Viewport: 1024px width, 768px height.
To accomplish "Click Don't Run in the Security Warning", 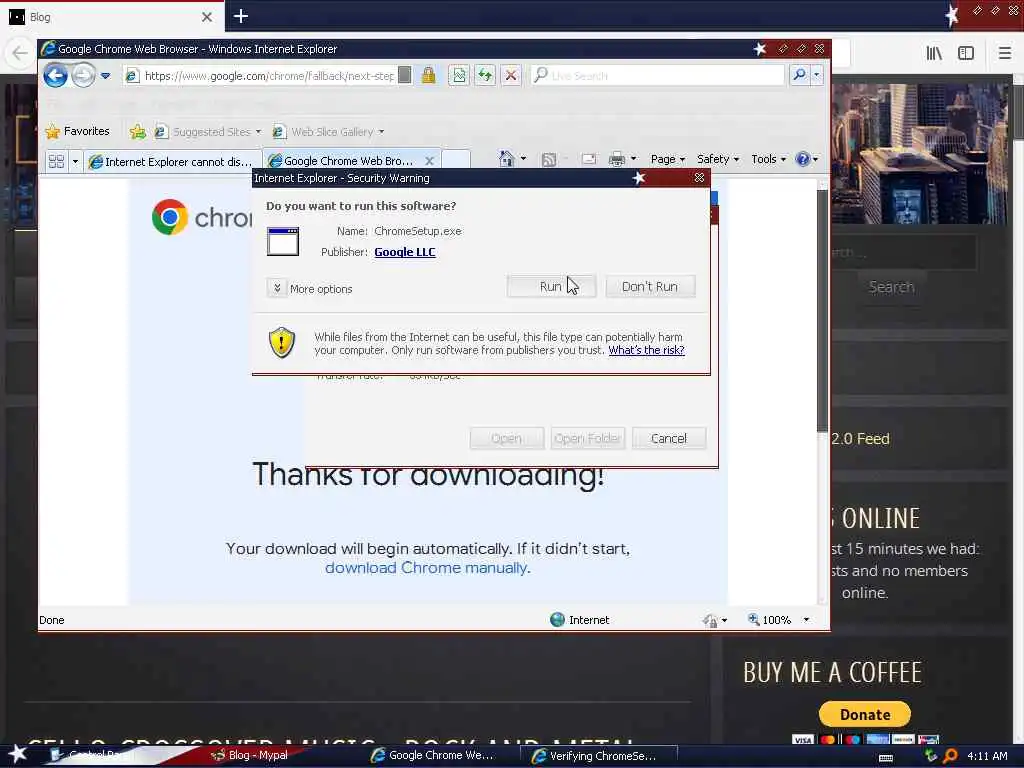I will (x=650, y=287).
